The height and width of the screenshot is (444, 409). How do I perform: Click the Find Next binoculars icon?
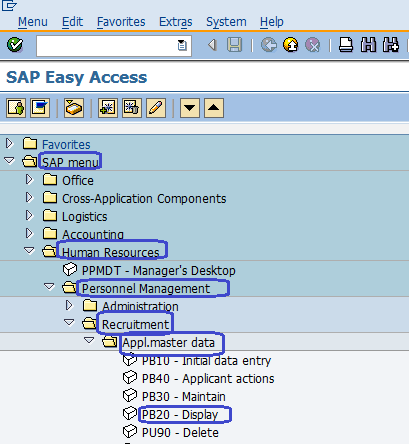(x=391, y=45)
